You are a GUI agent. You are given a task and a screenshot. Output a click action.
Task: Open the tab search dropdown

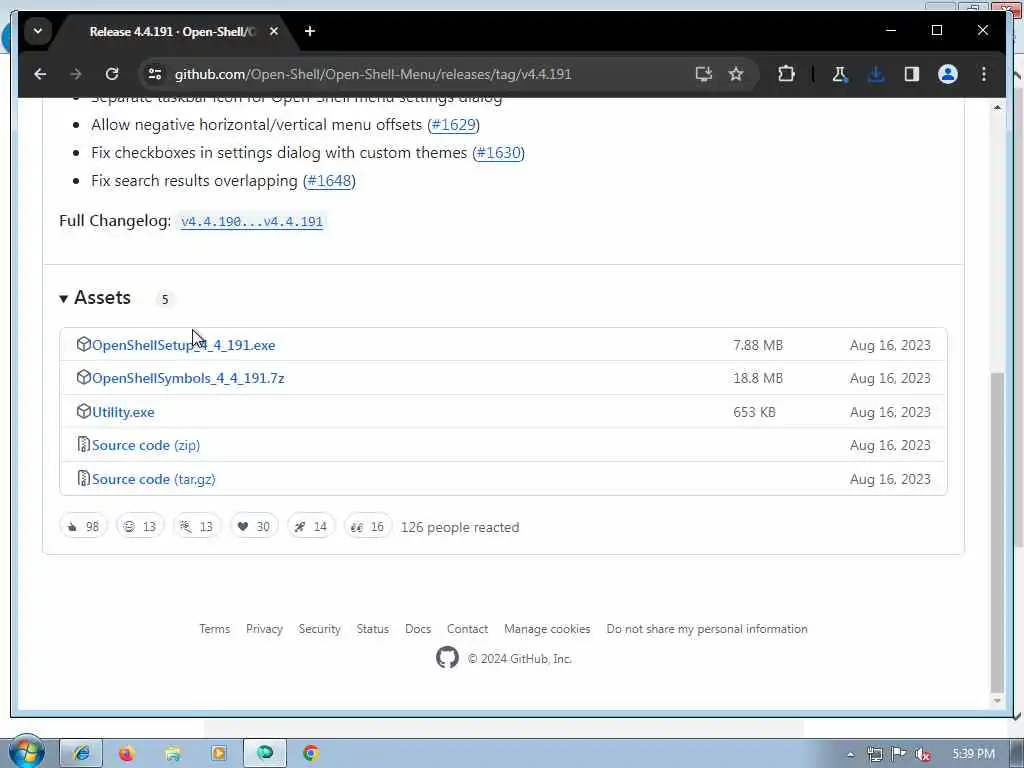[x=38, y=31]
